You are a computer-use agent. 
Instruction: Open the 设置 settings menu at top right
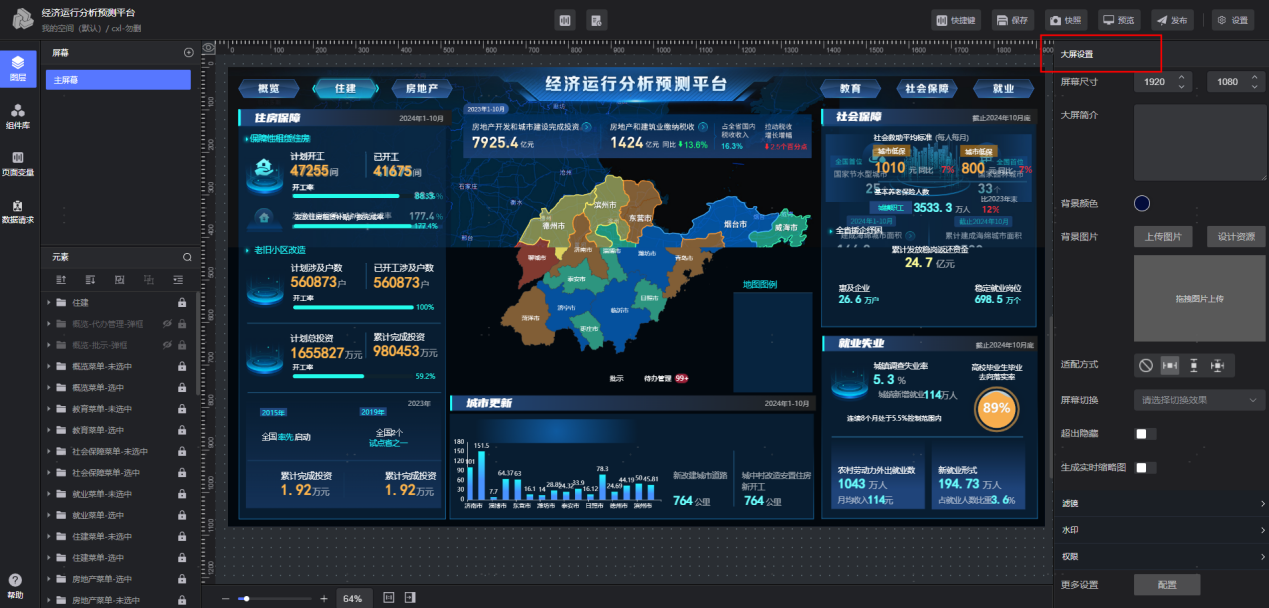tap(1233, 20)
